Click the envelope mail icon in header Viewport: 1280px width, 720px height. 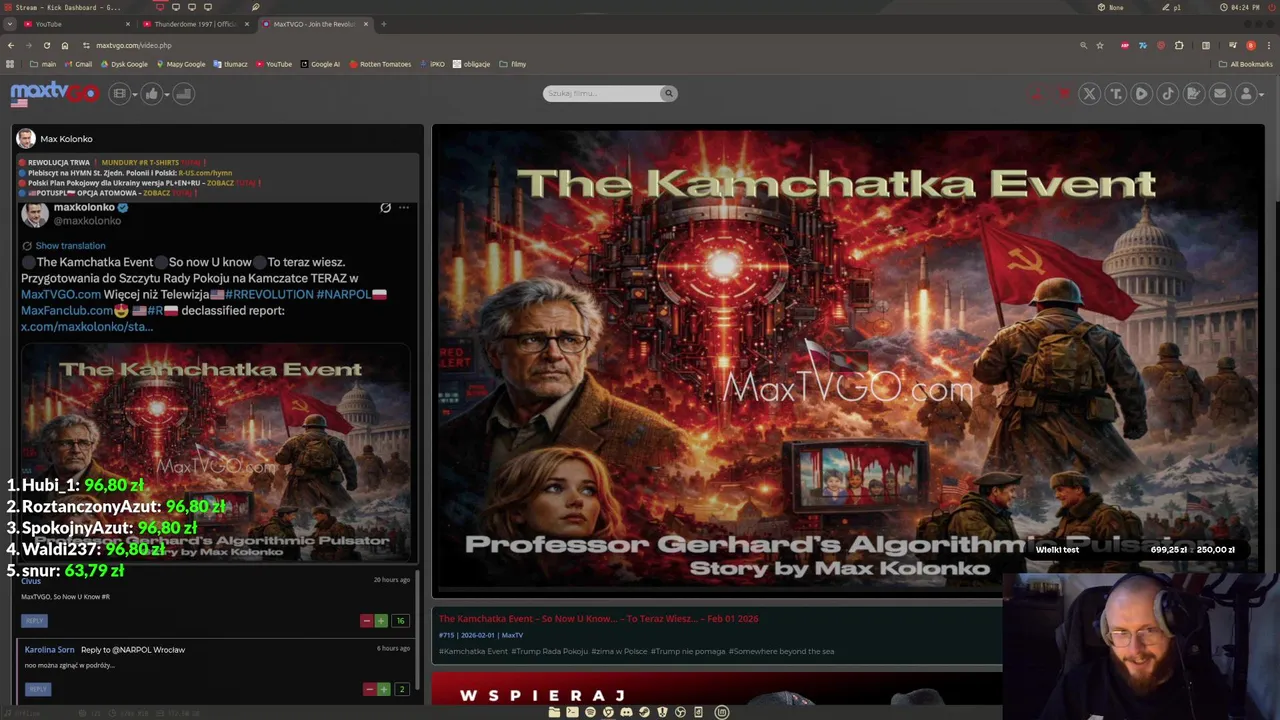tap(1219, 93)
